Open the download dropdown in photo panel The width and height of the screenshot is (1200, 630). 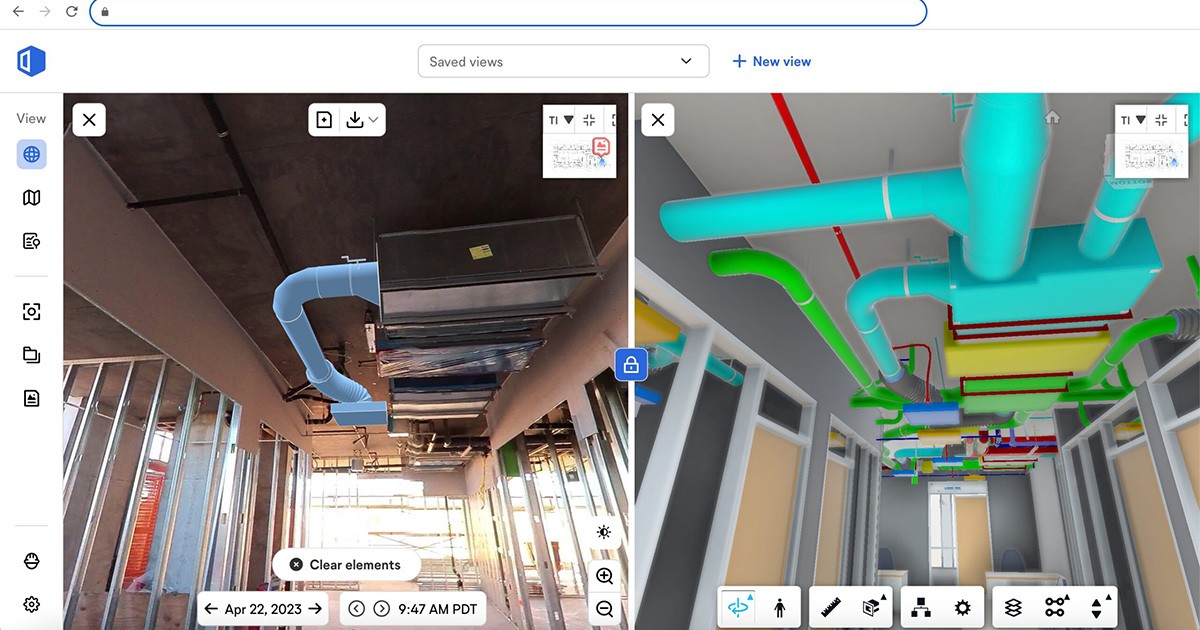point(362,120)
